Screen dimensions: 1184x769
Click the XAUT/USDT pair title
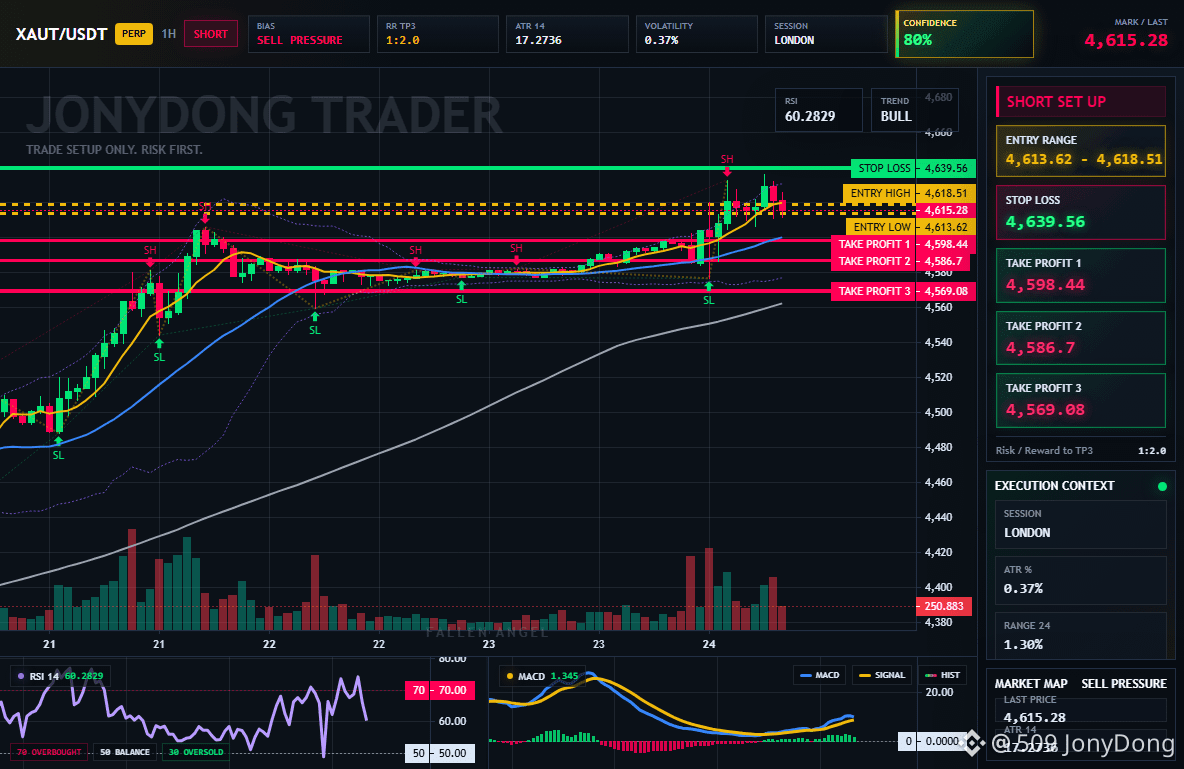coord(61,34)
